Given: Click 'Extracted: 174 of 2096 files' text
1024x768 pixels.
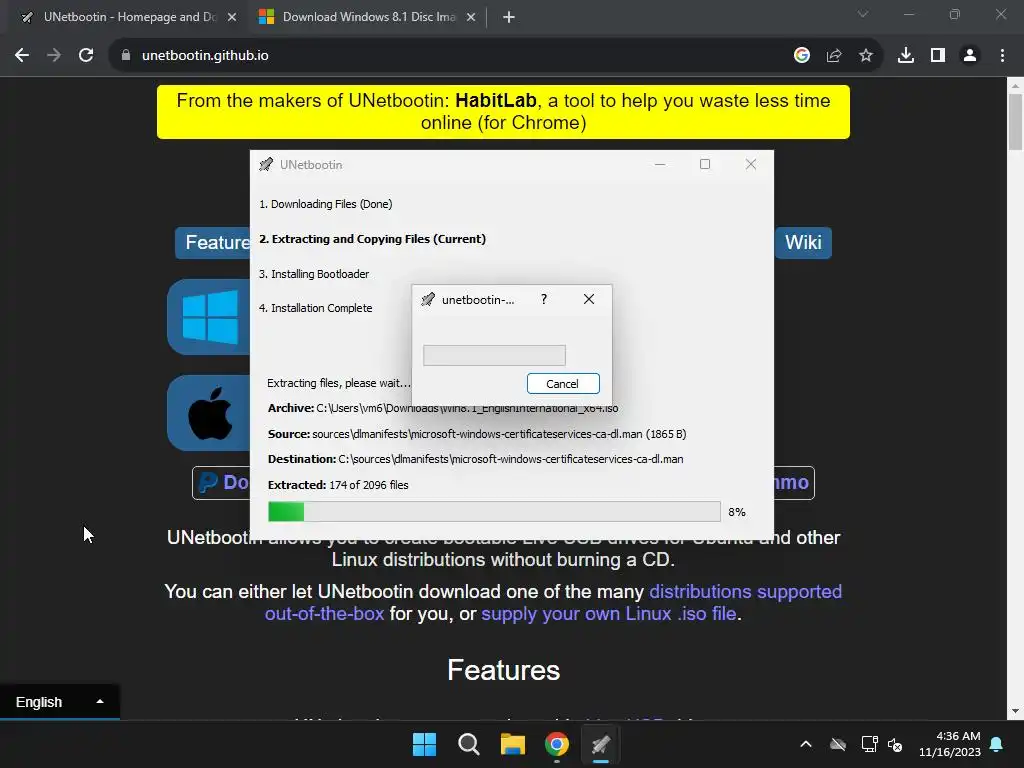Looking at the screenshot, I should click(338, 485).
